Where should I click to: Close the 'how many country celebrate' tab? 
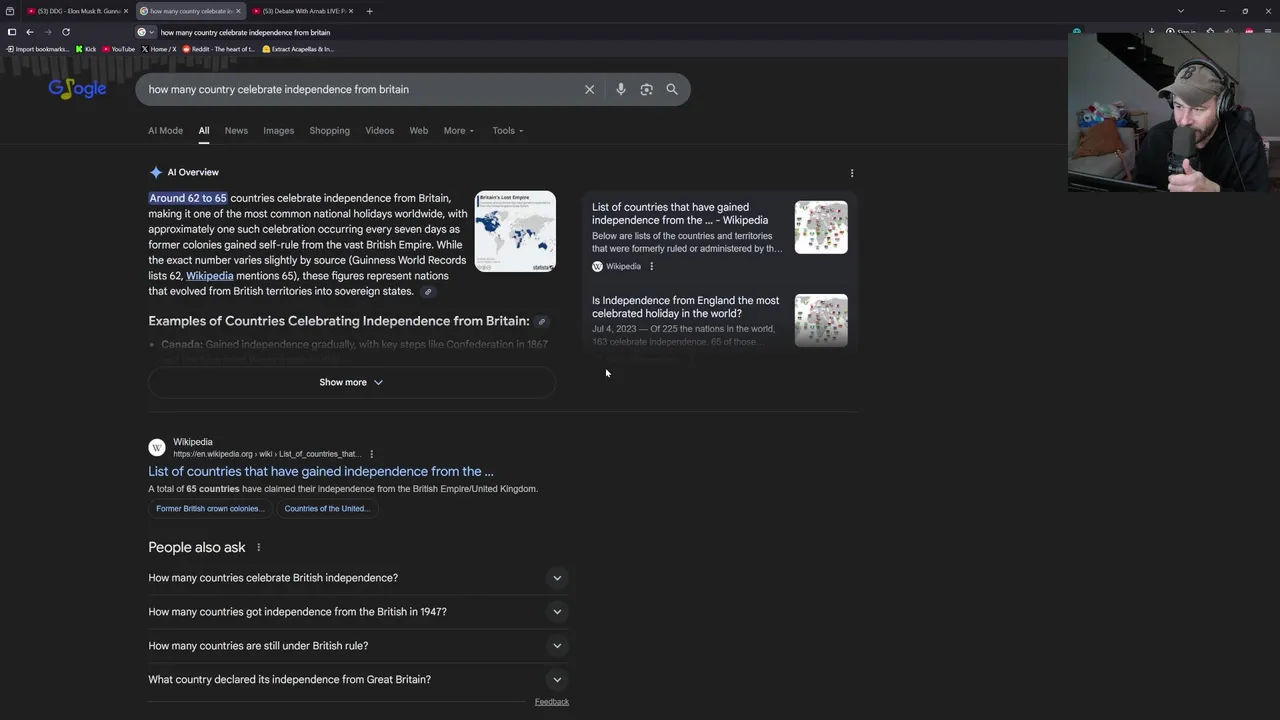[238, 11]
